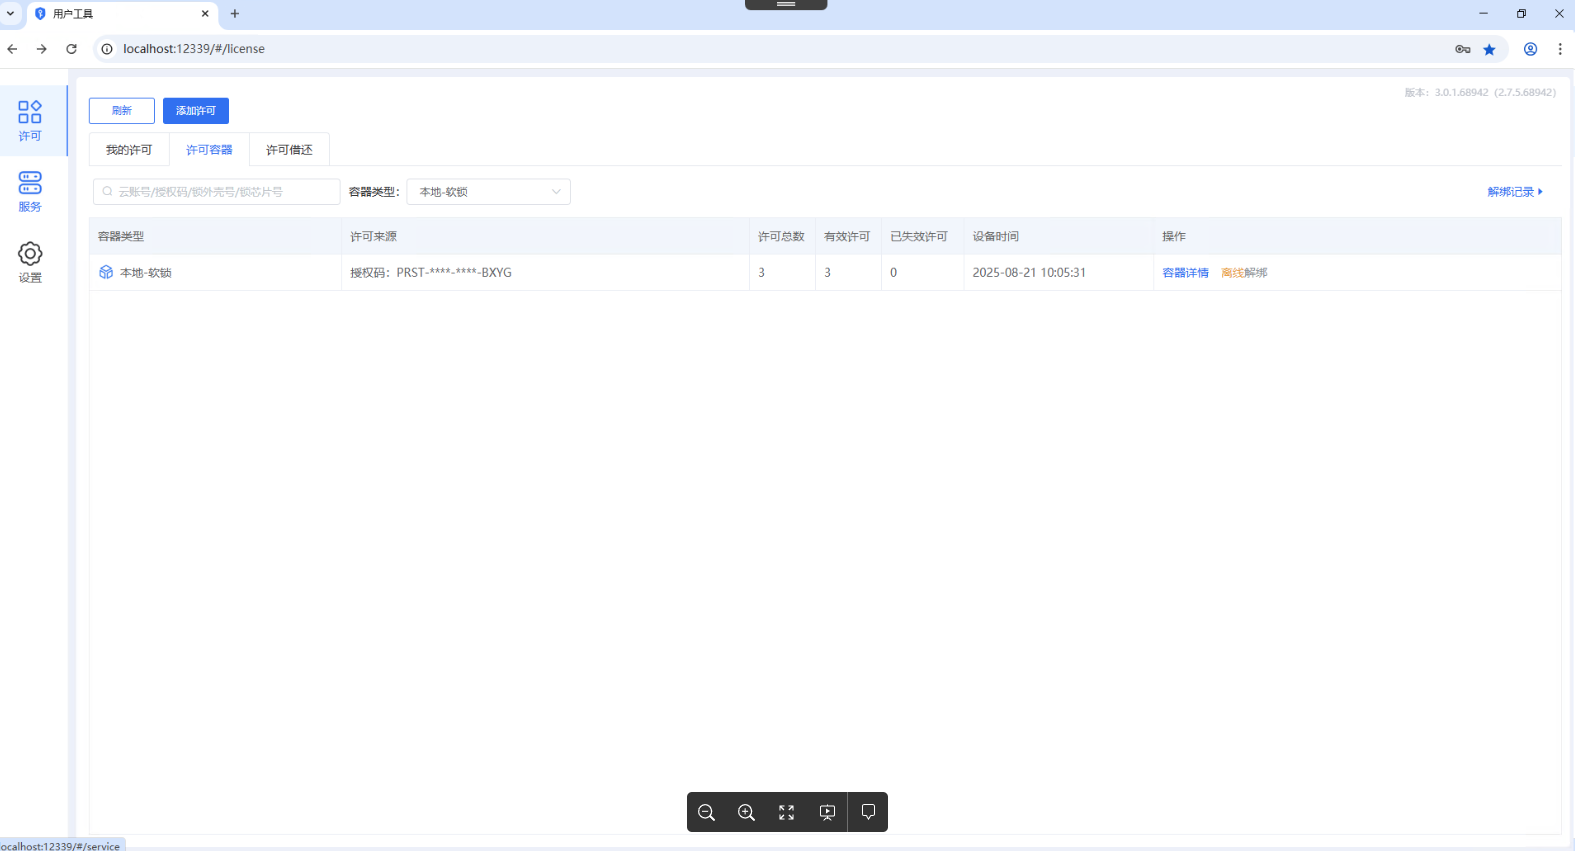
Task: Switch to the 许可借还 tab
Action: [x=289, y=150]
